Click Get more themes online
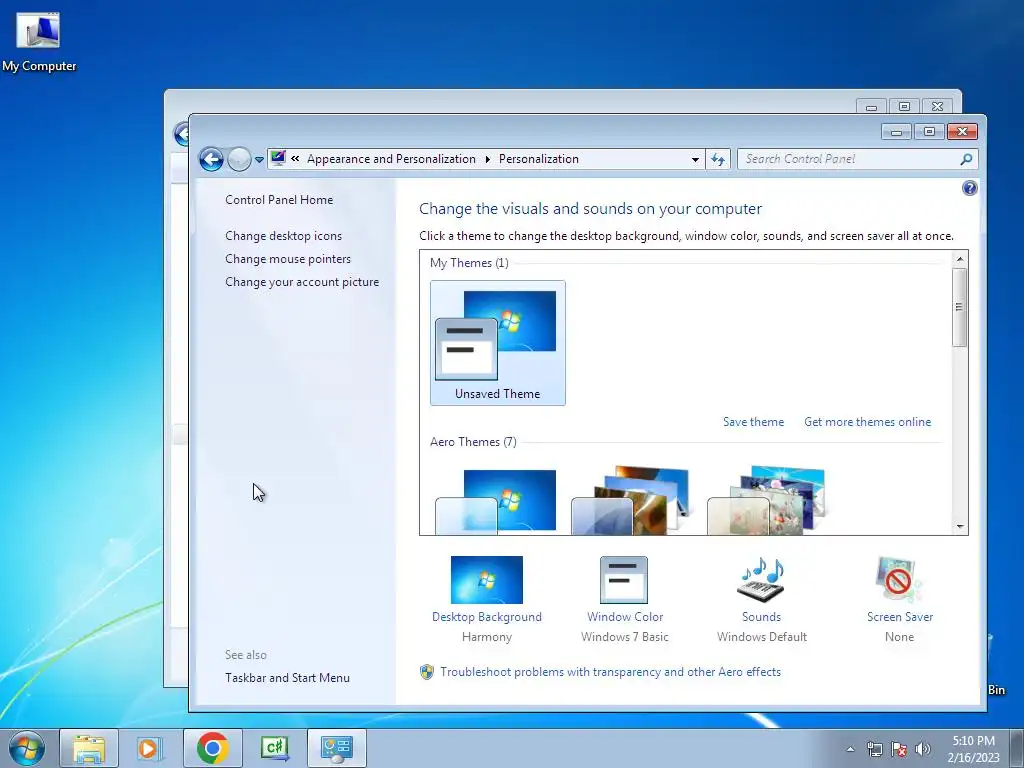 coord(867,422)
